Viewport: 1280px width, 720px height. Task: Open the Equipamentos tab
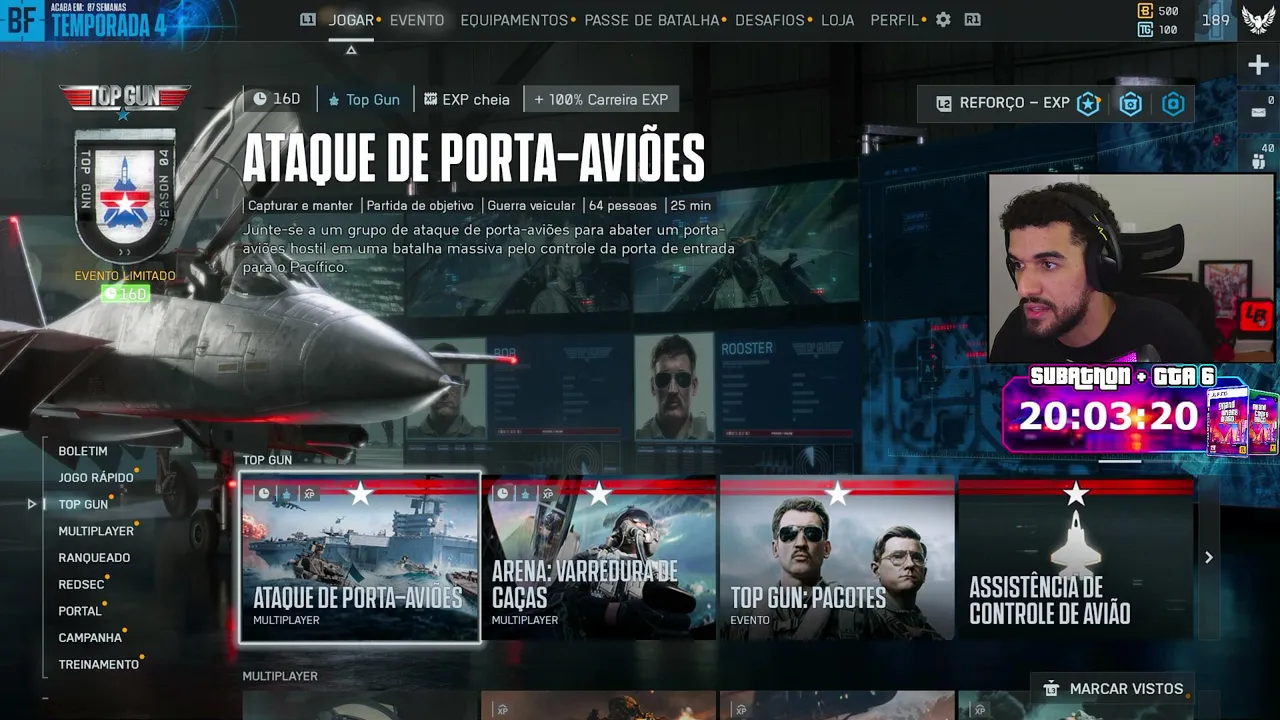[514, 20]
